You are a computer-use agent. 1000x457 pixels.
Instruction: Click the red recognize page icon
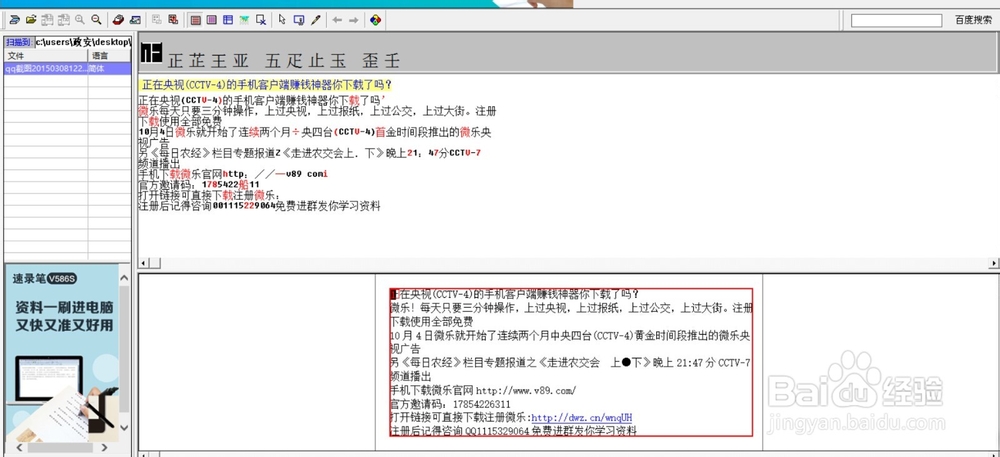point(173,20)
